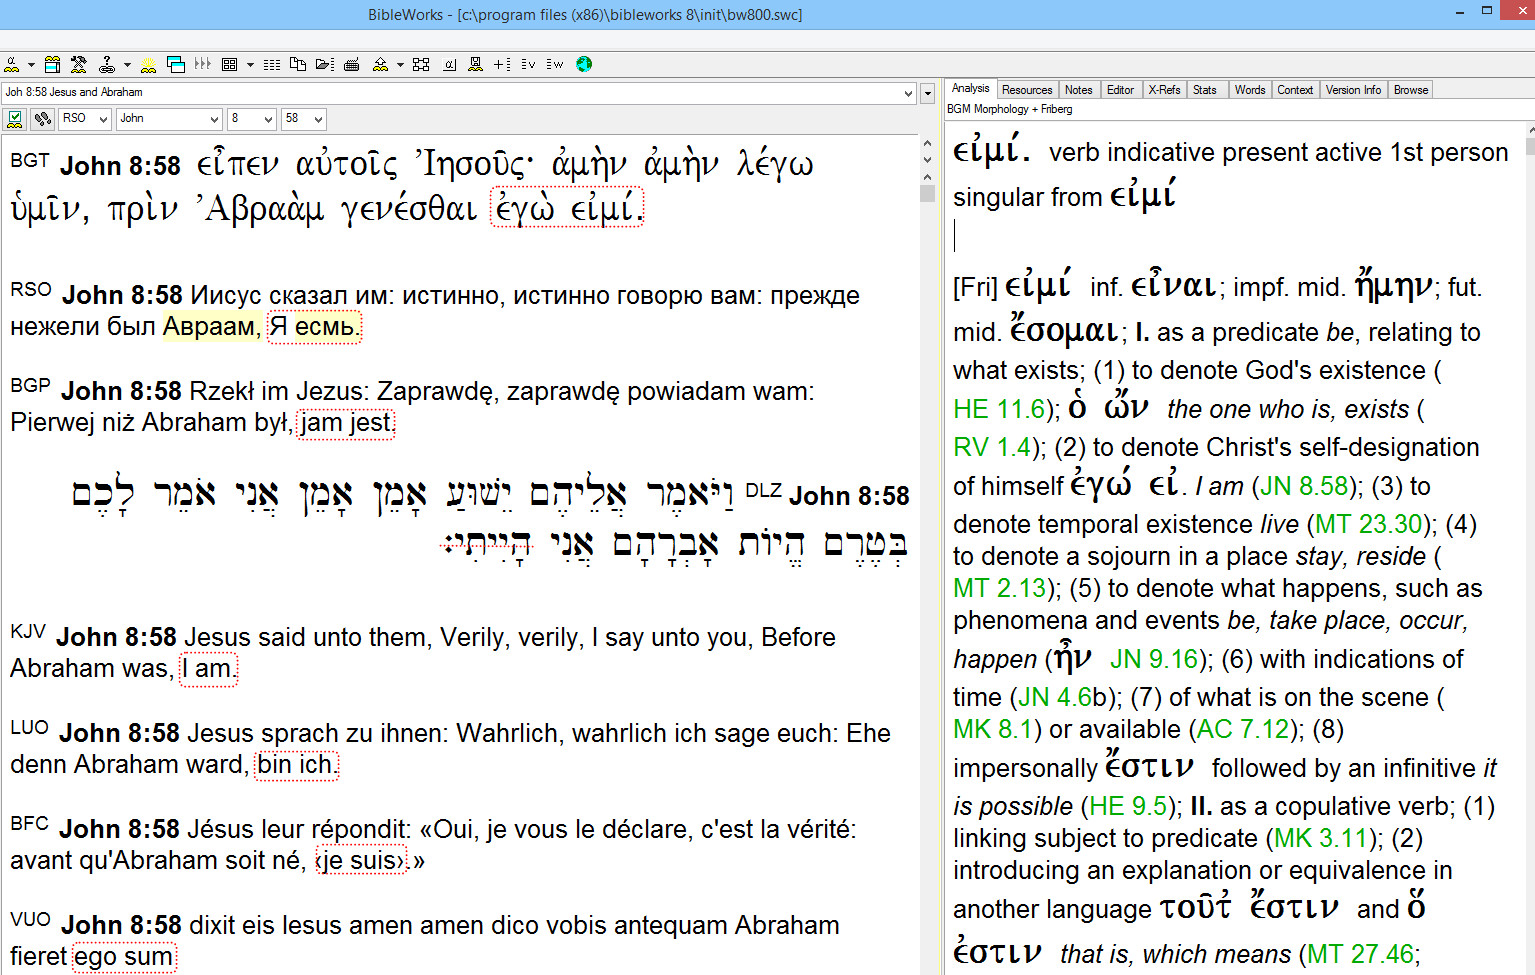Open the arrow beside the grid view icon
Image resolution: width=1535 pixels, height=975 pixels.
[250, 65]
